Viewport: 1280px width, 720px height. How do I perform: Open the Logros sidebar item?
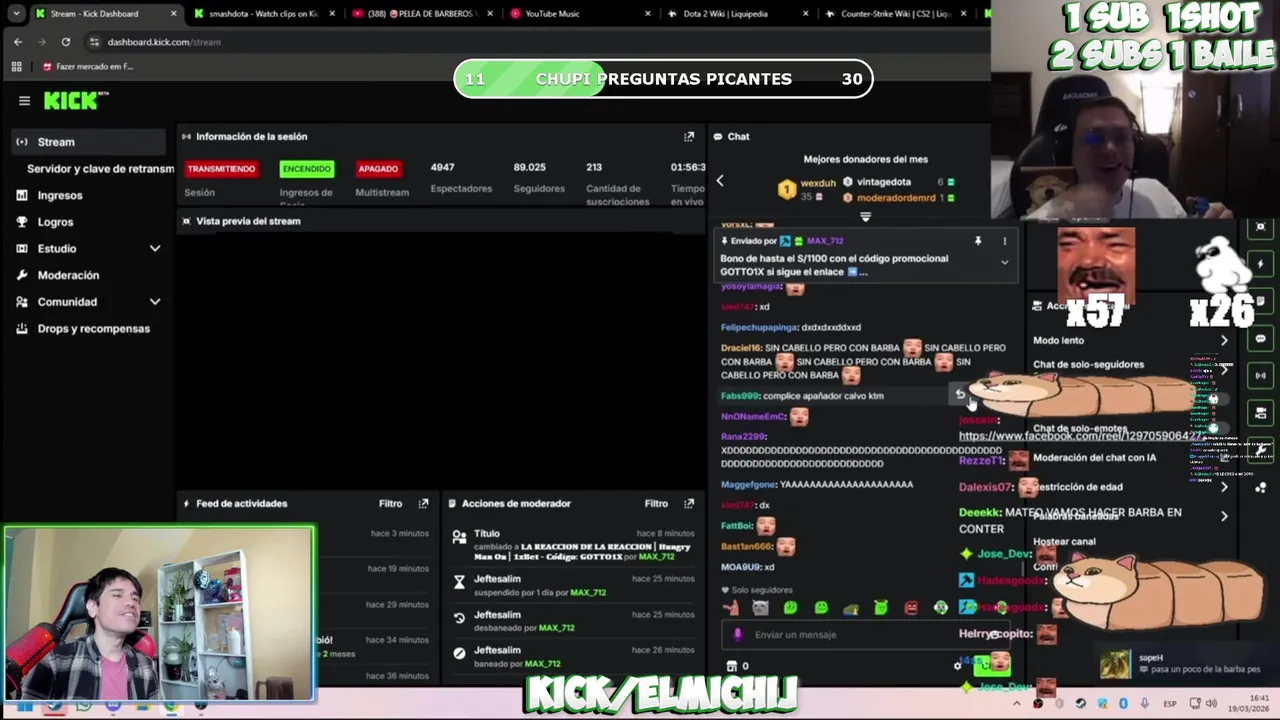(55, 222)
